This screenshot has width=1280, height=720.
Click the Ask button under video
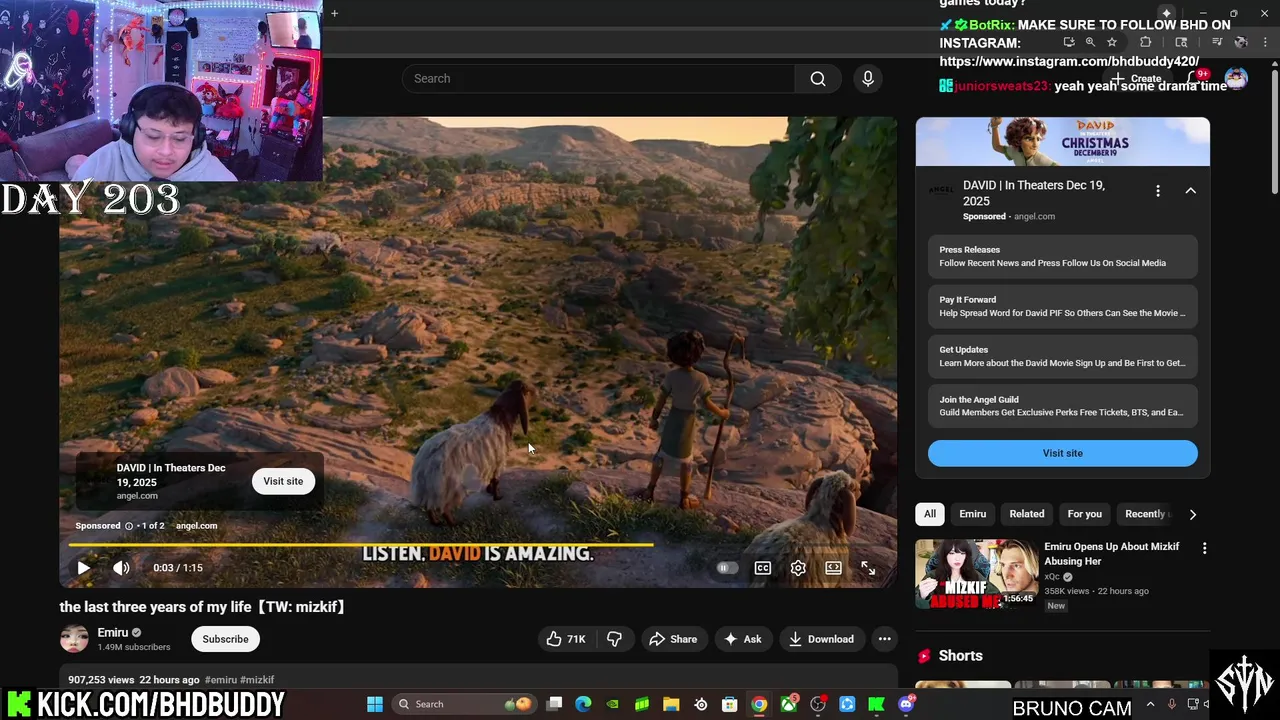pyautogui.click(x=742, y=639)
